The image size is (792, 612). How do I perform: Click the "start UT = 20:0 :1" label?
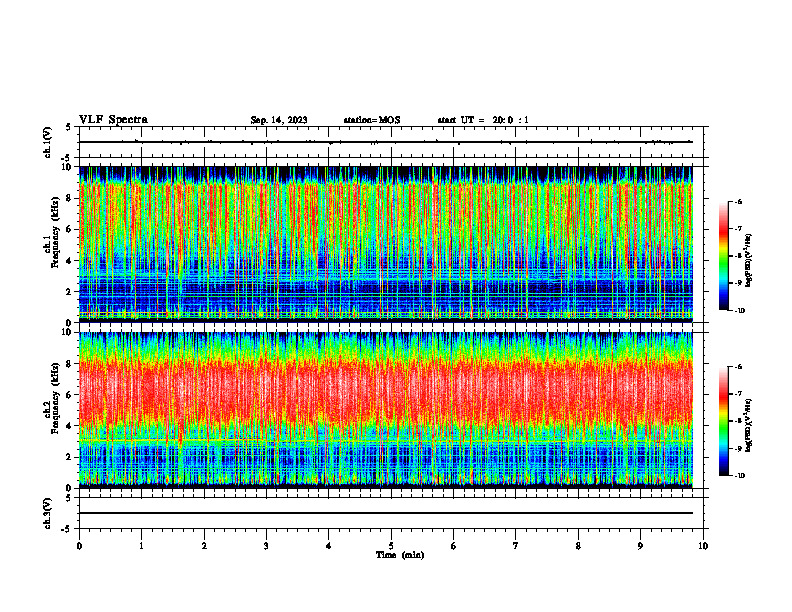tap(483, 120)
